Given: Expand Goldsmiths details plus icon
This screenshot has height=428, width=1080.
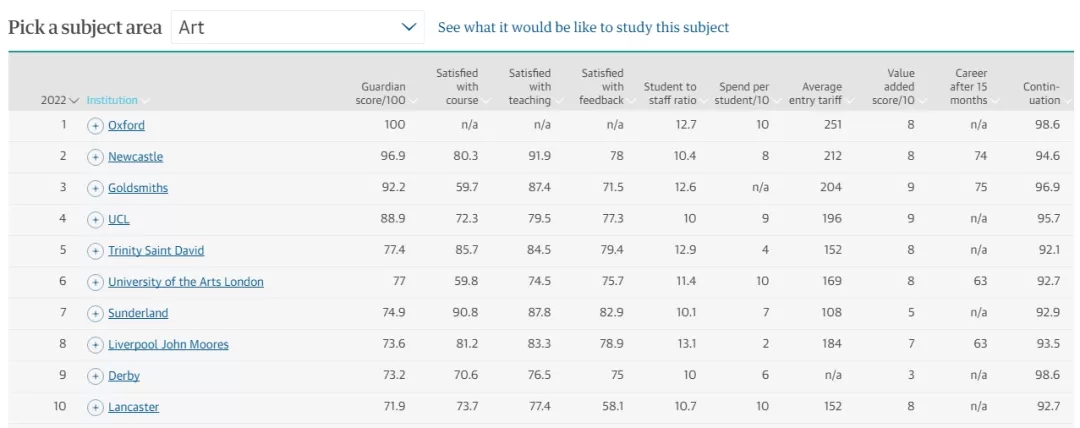Looking at the screenshot, I should (95, 188).
